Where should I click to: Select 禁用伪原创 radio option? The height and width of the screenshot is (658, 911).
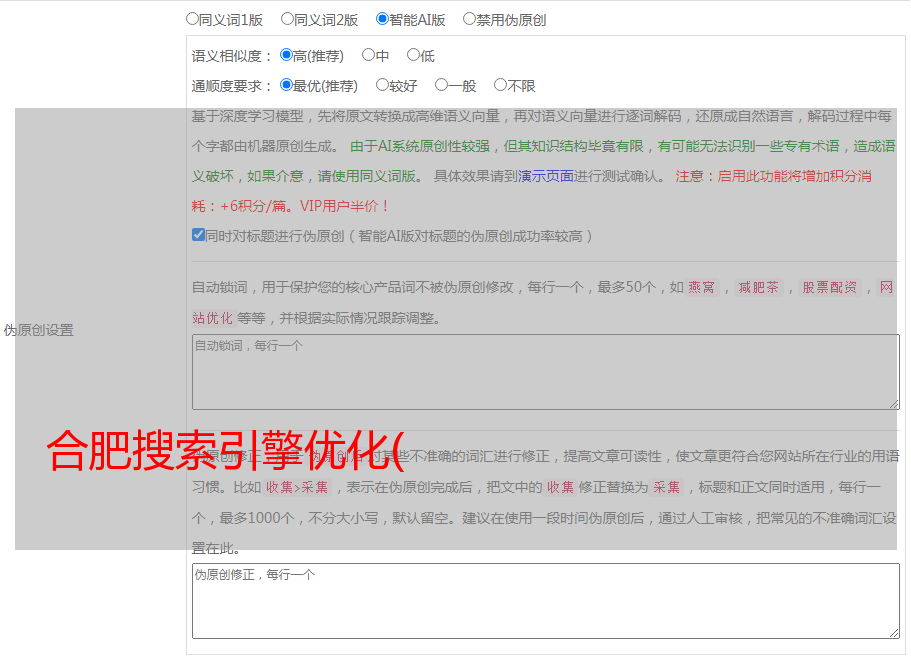[469, 19]
